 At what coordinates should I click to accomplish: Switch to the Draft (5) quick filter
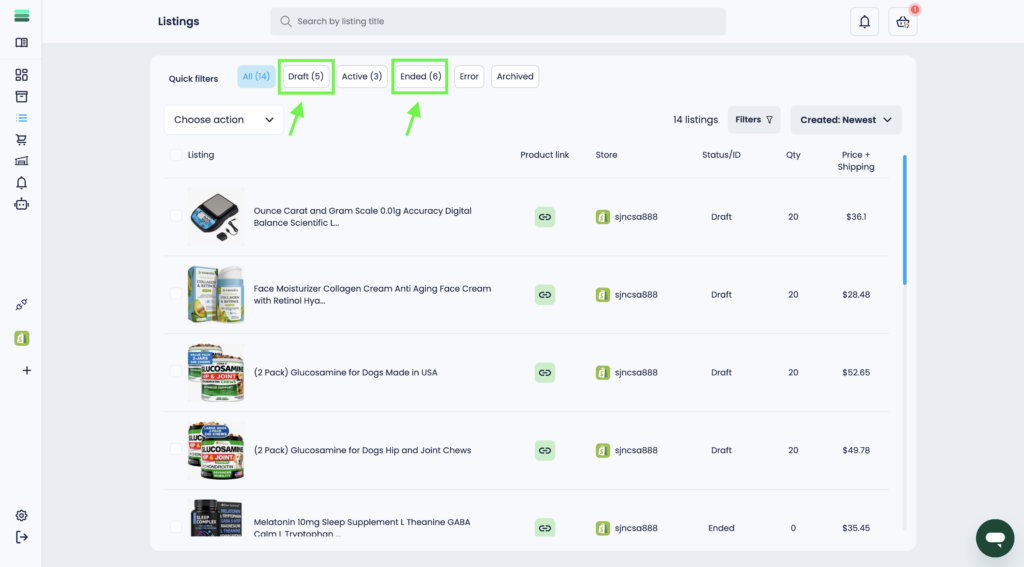tap(306, 77)
